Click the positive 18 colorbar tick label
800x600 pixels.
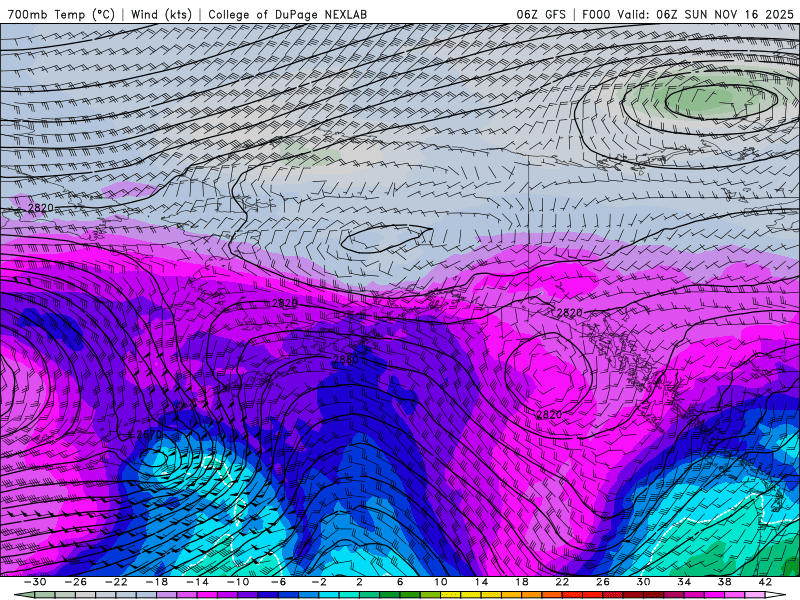521,582
